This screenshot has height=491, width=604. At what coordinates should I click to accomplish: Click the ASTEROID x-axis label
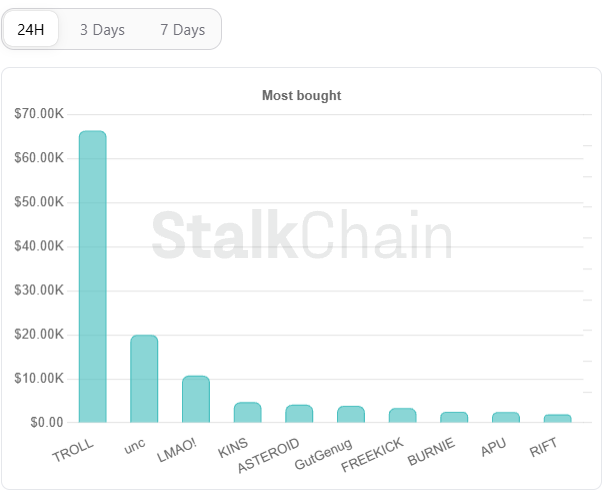pos(268,455)
